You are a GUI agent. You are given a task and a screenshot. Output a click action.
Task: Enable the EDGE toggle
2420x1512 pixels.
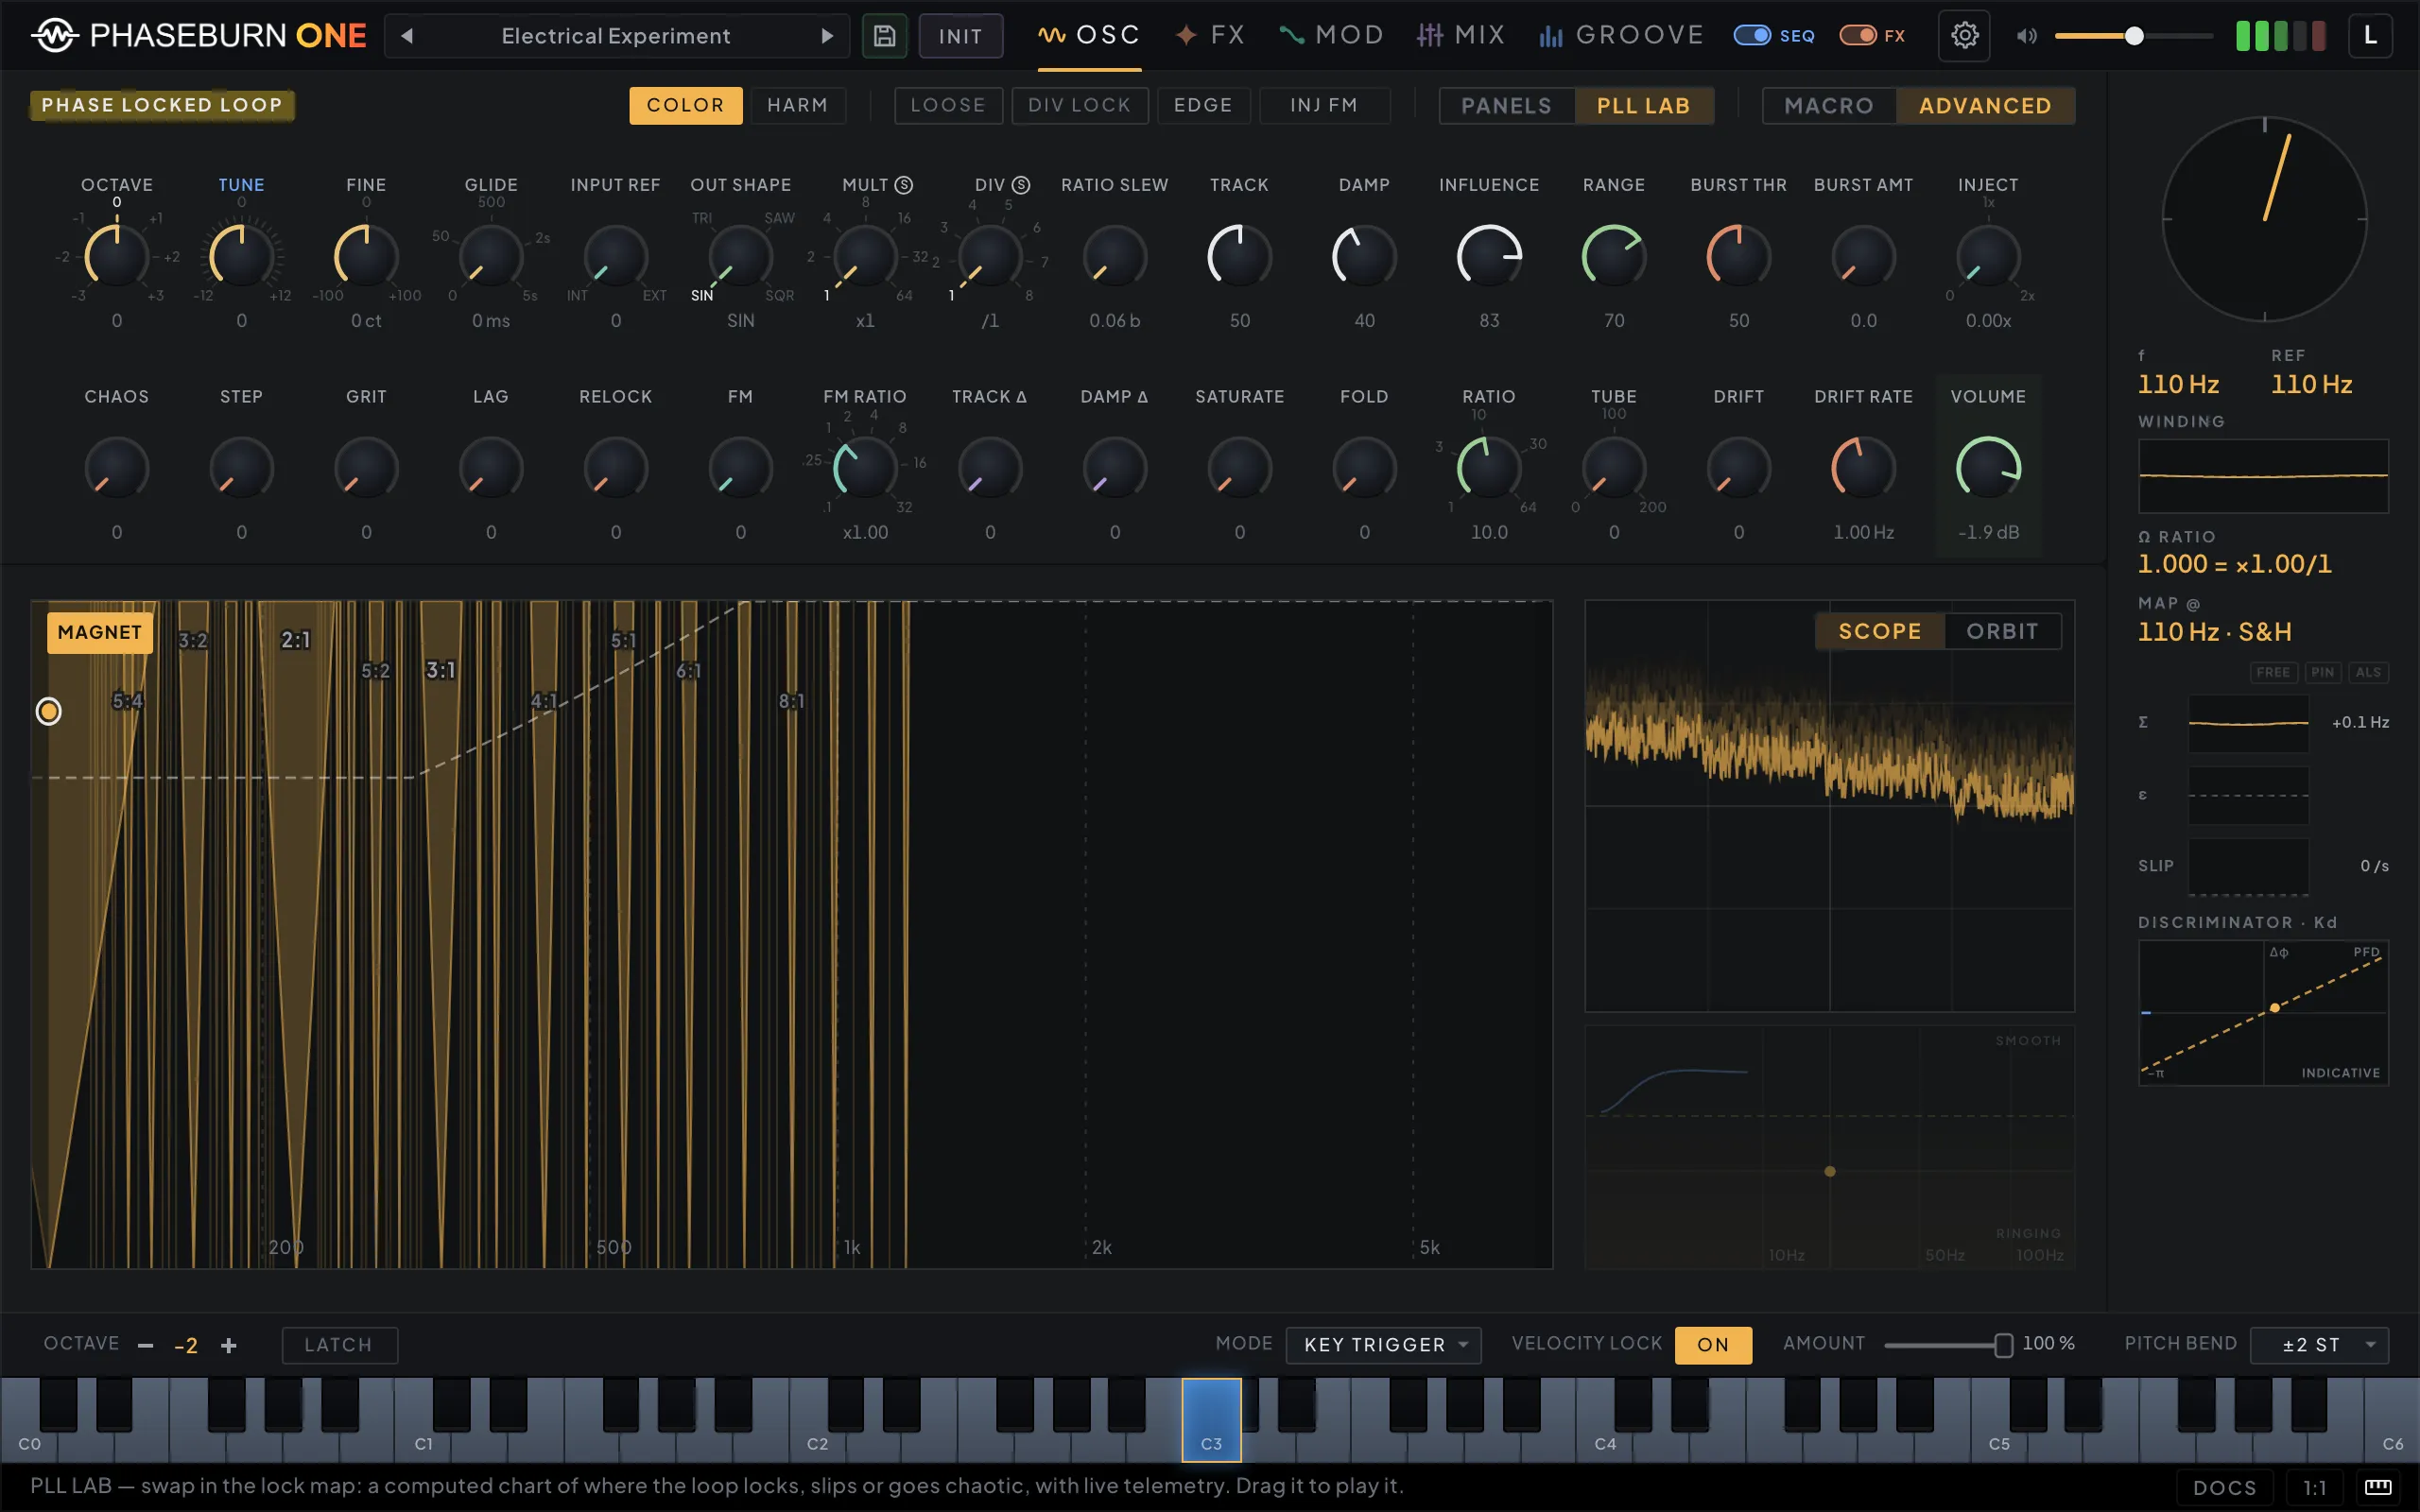click(1203, 105)
